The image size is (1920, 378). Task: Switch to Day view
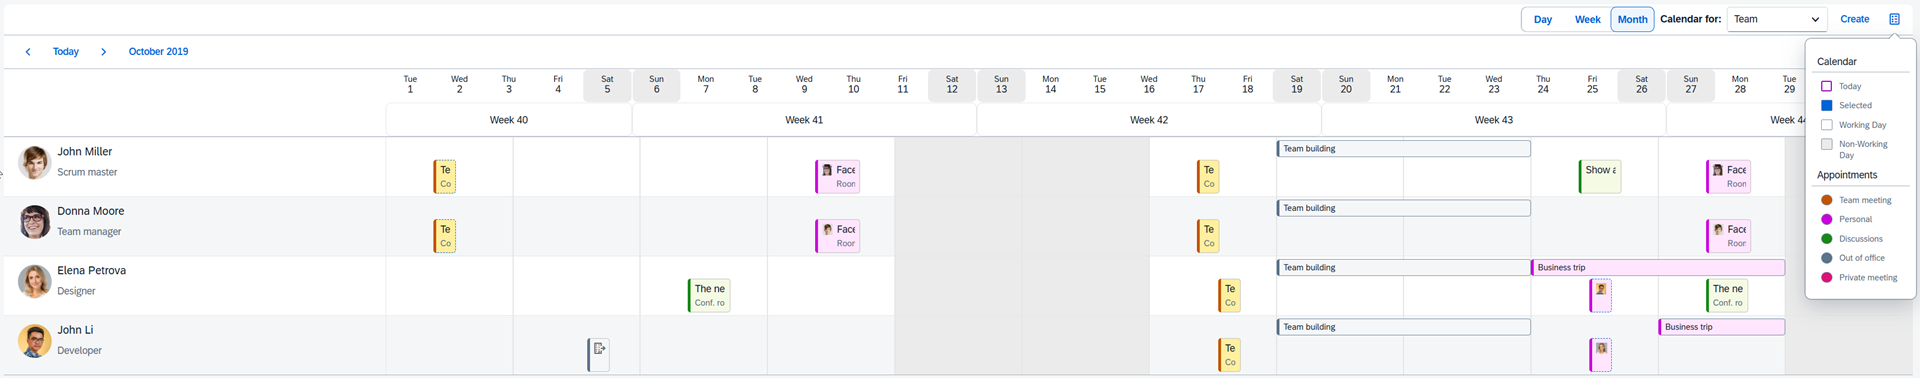point(1543,19)
